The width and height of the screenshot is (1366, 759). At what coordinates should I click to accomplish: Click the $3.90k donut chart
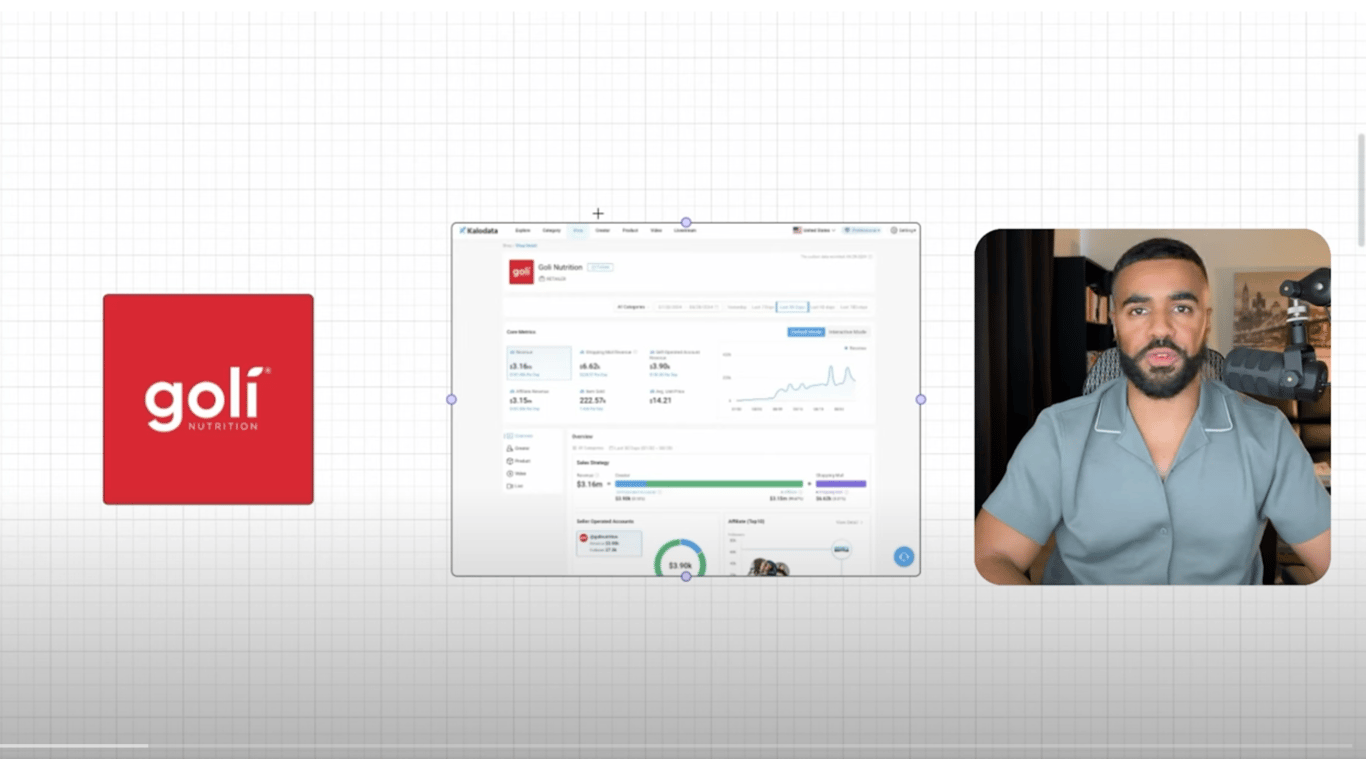pos(680,560)
